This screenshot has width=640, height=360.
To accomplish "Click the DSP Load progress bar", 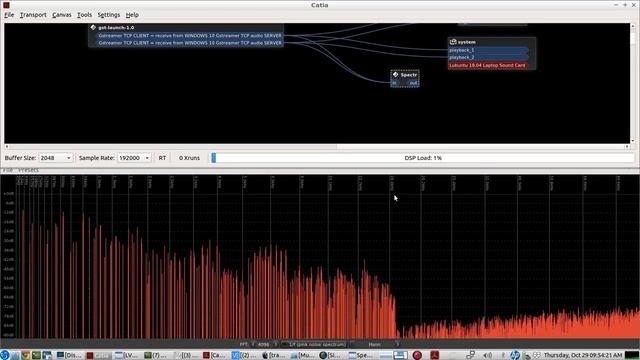I will [423, 158].
